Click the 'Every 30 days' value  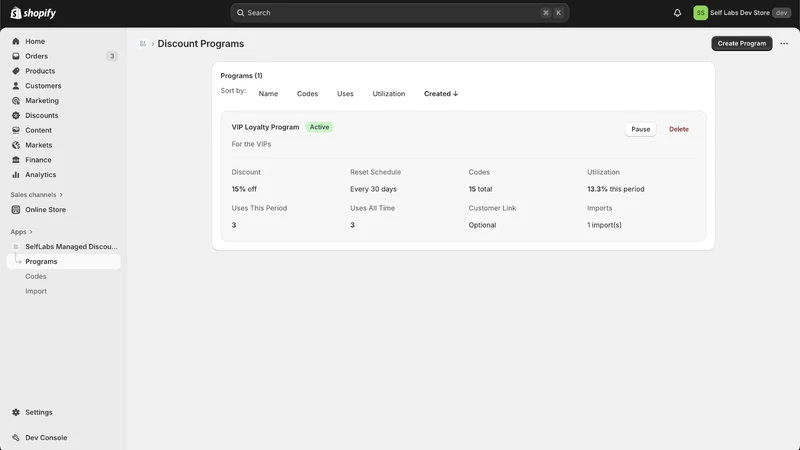[373, 189]
